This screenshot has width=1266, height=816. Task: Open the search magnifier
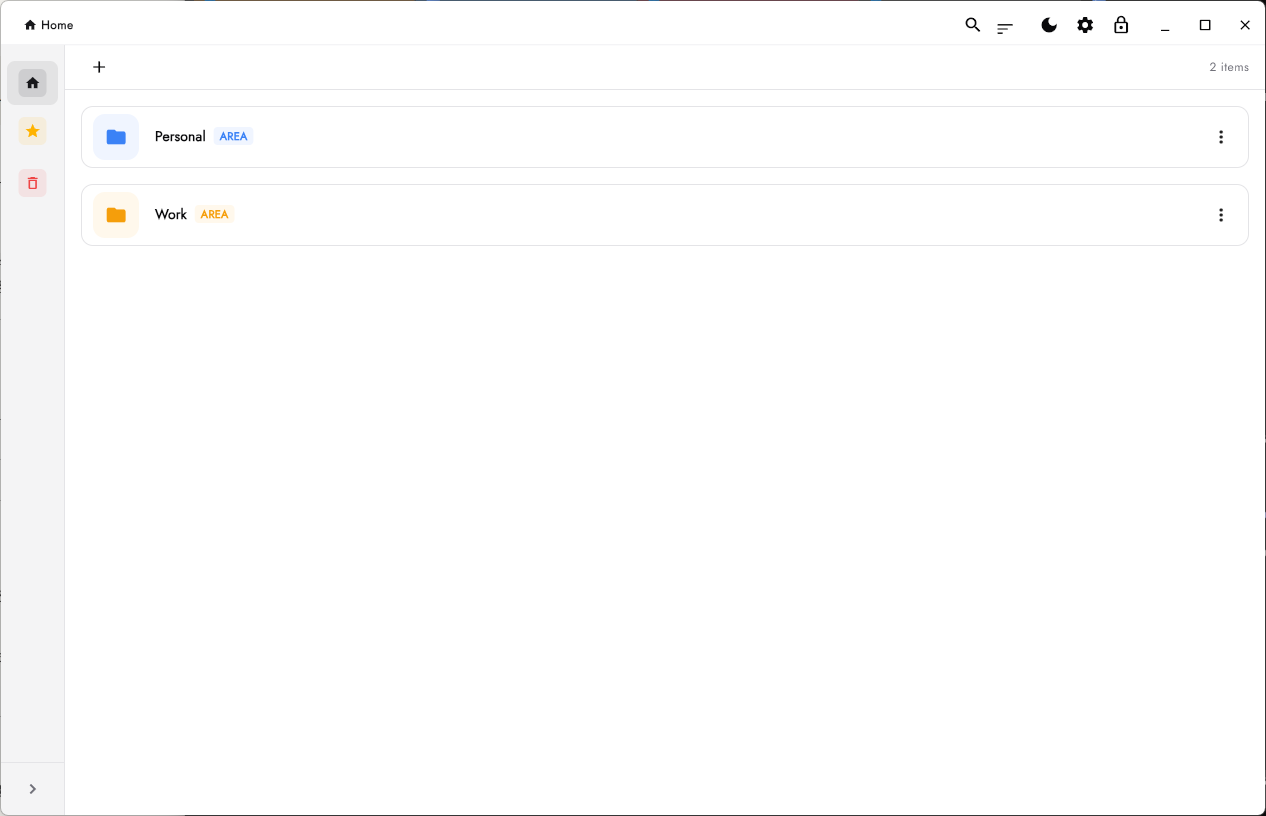(972, 25)
